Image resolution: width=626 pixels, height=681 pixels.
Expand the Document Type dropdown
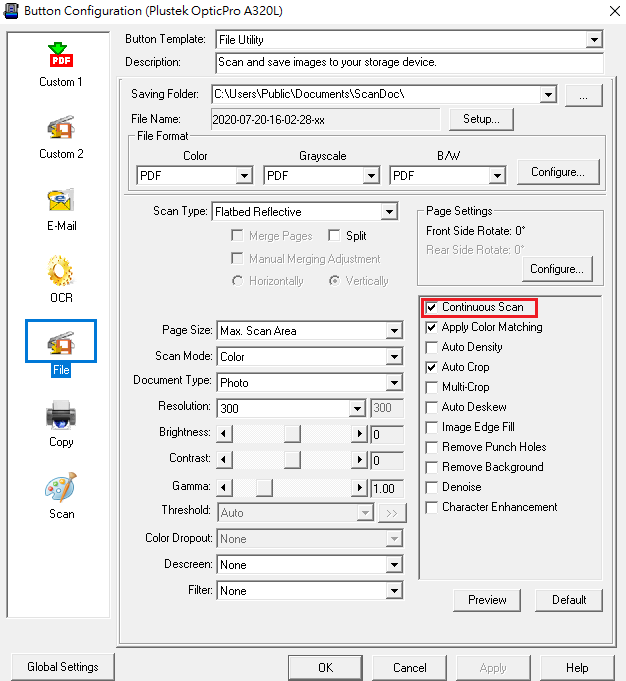[x=394, y=383]
